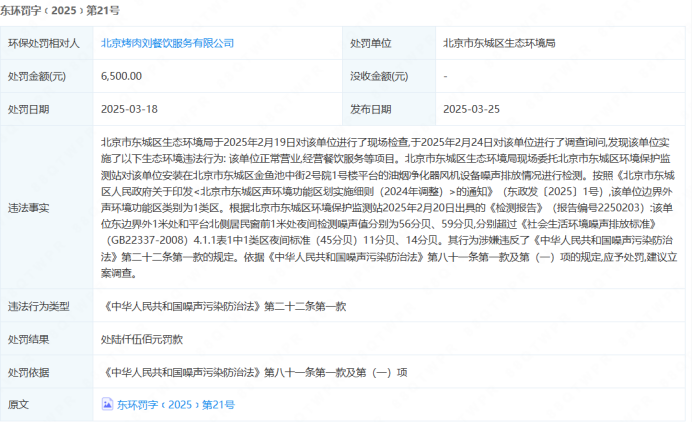Click the 发布日期 label cell
Image resolution: width=693 pixels, height=422 pixels.
click(x=370, y=109)
